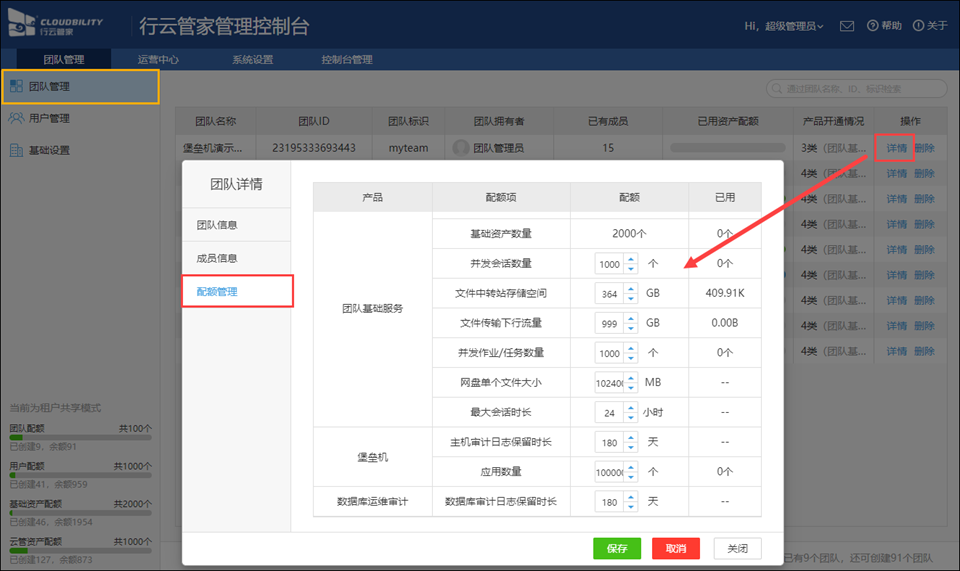Click the red 取消 button
The image size is (960, 571).
coord(676,548)
